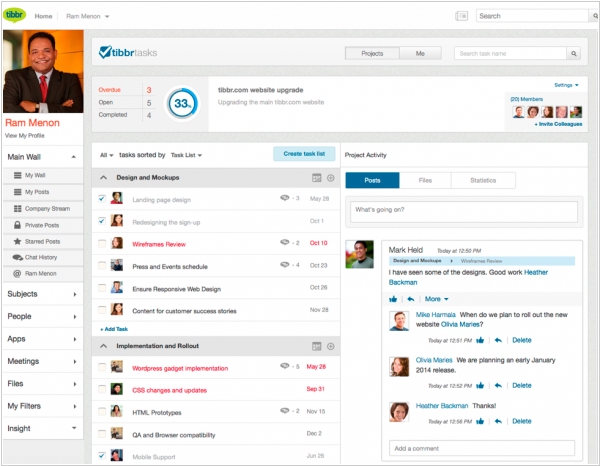Add item with plus icon in Design and Mockups

331,178
